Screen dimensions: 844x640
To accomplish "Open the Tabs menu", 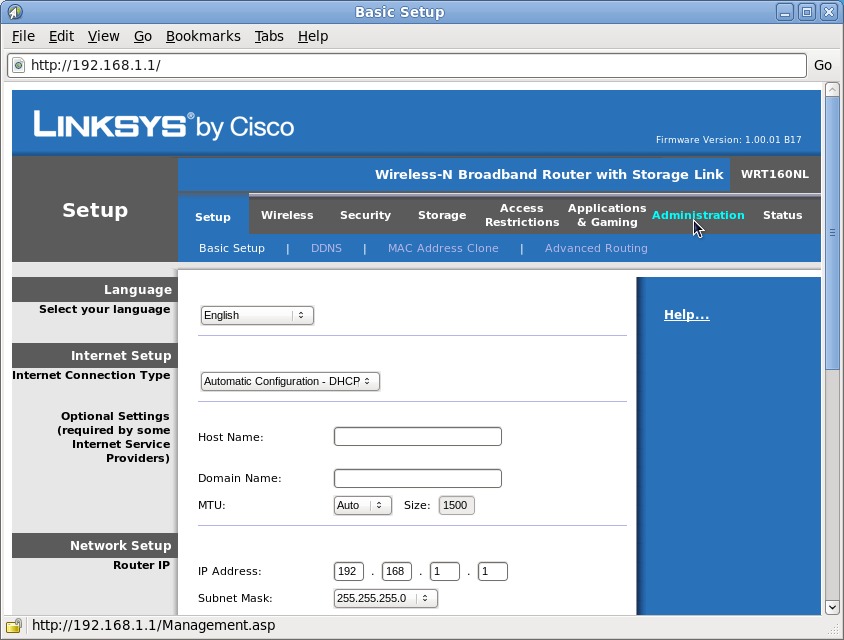I will pos(269,36).
